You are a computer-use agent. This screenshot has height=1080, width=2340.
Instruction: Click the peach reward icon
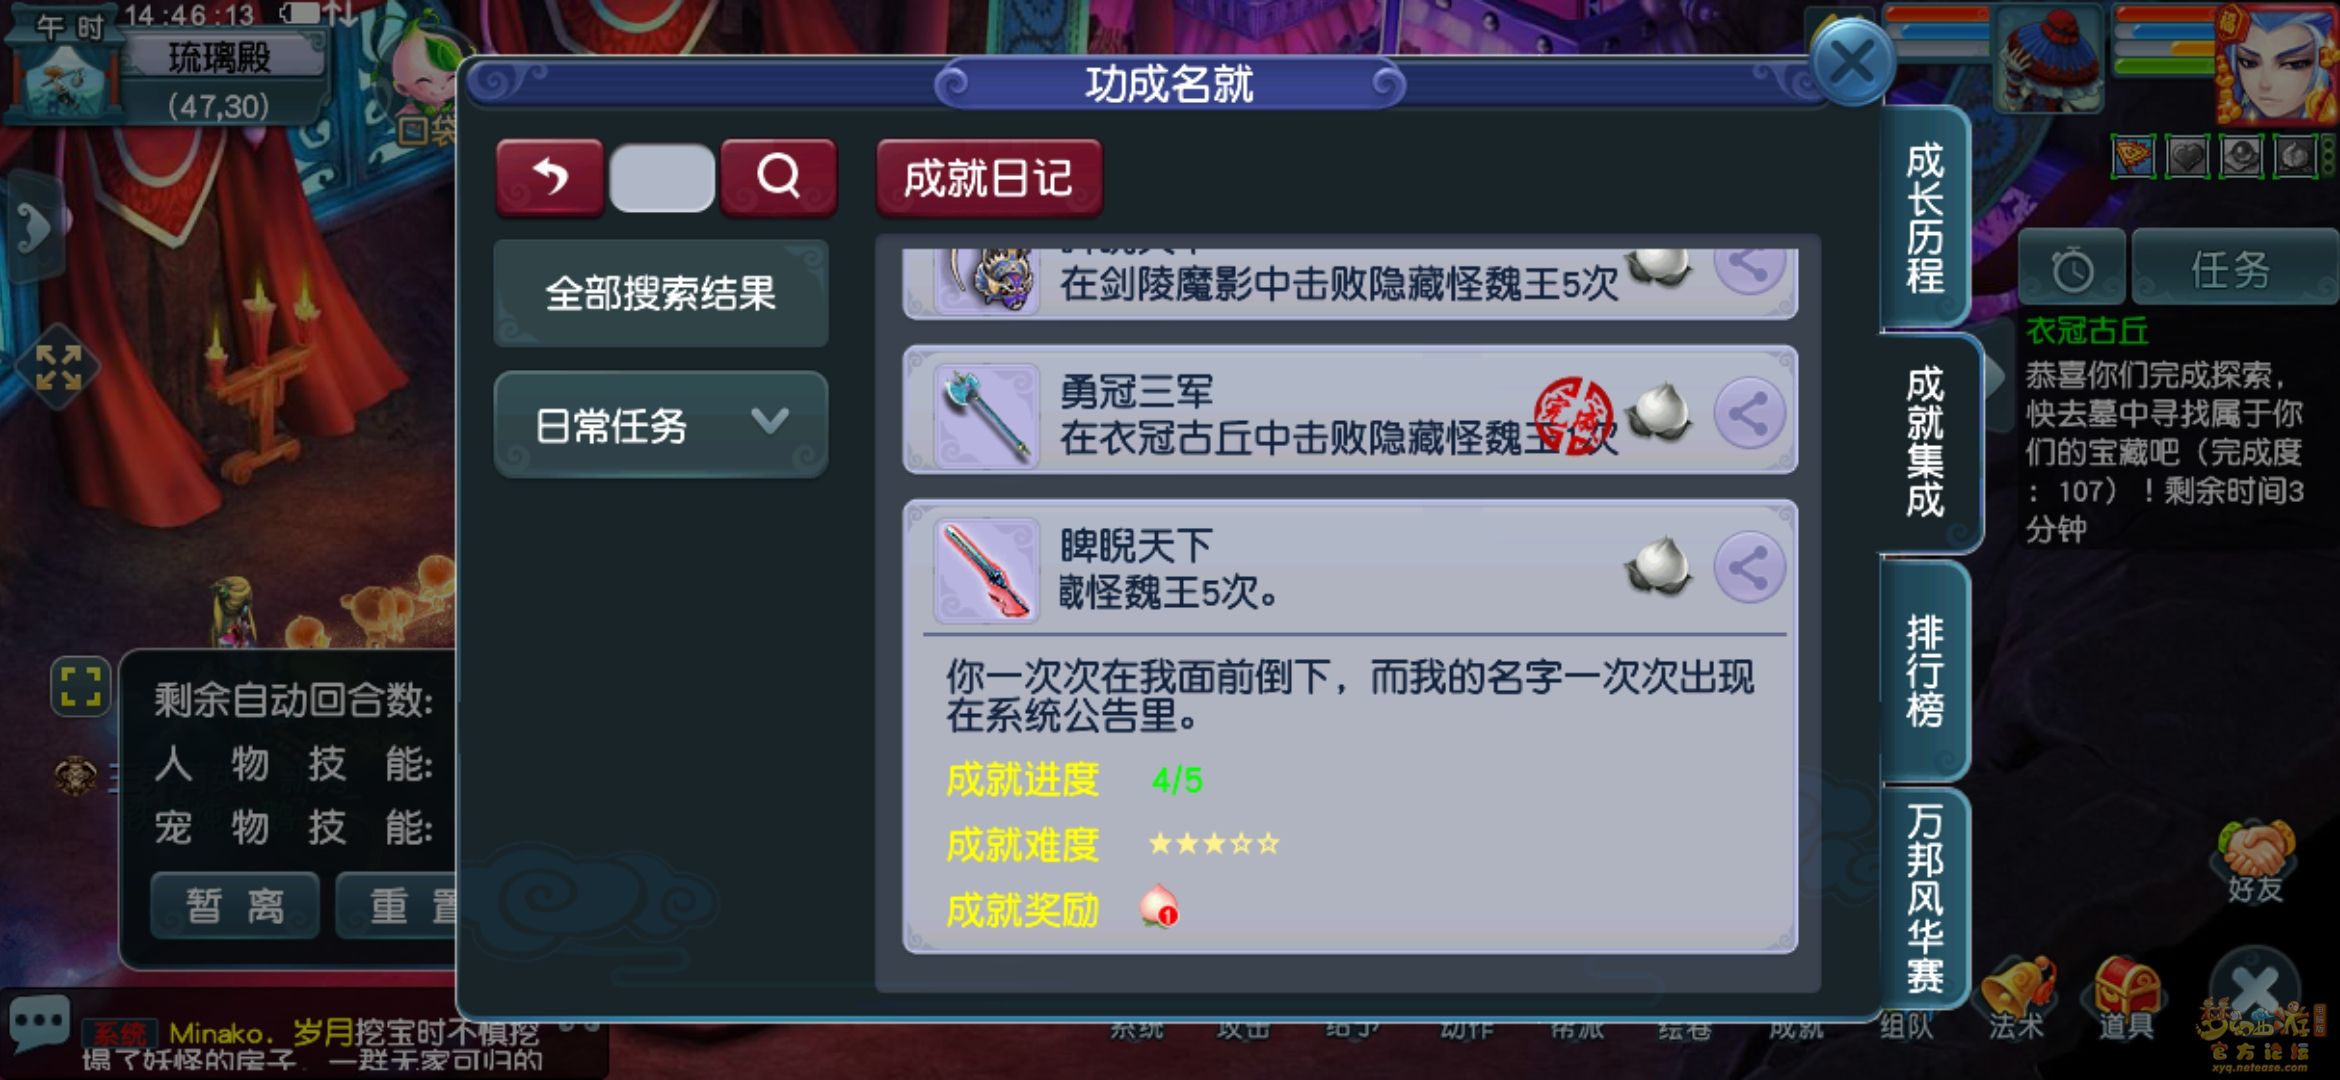click(x=1159, y=907)
